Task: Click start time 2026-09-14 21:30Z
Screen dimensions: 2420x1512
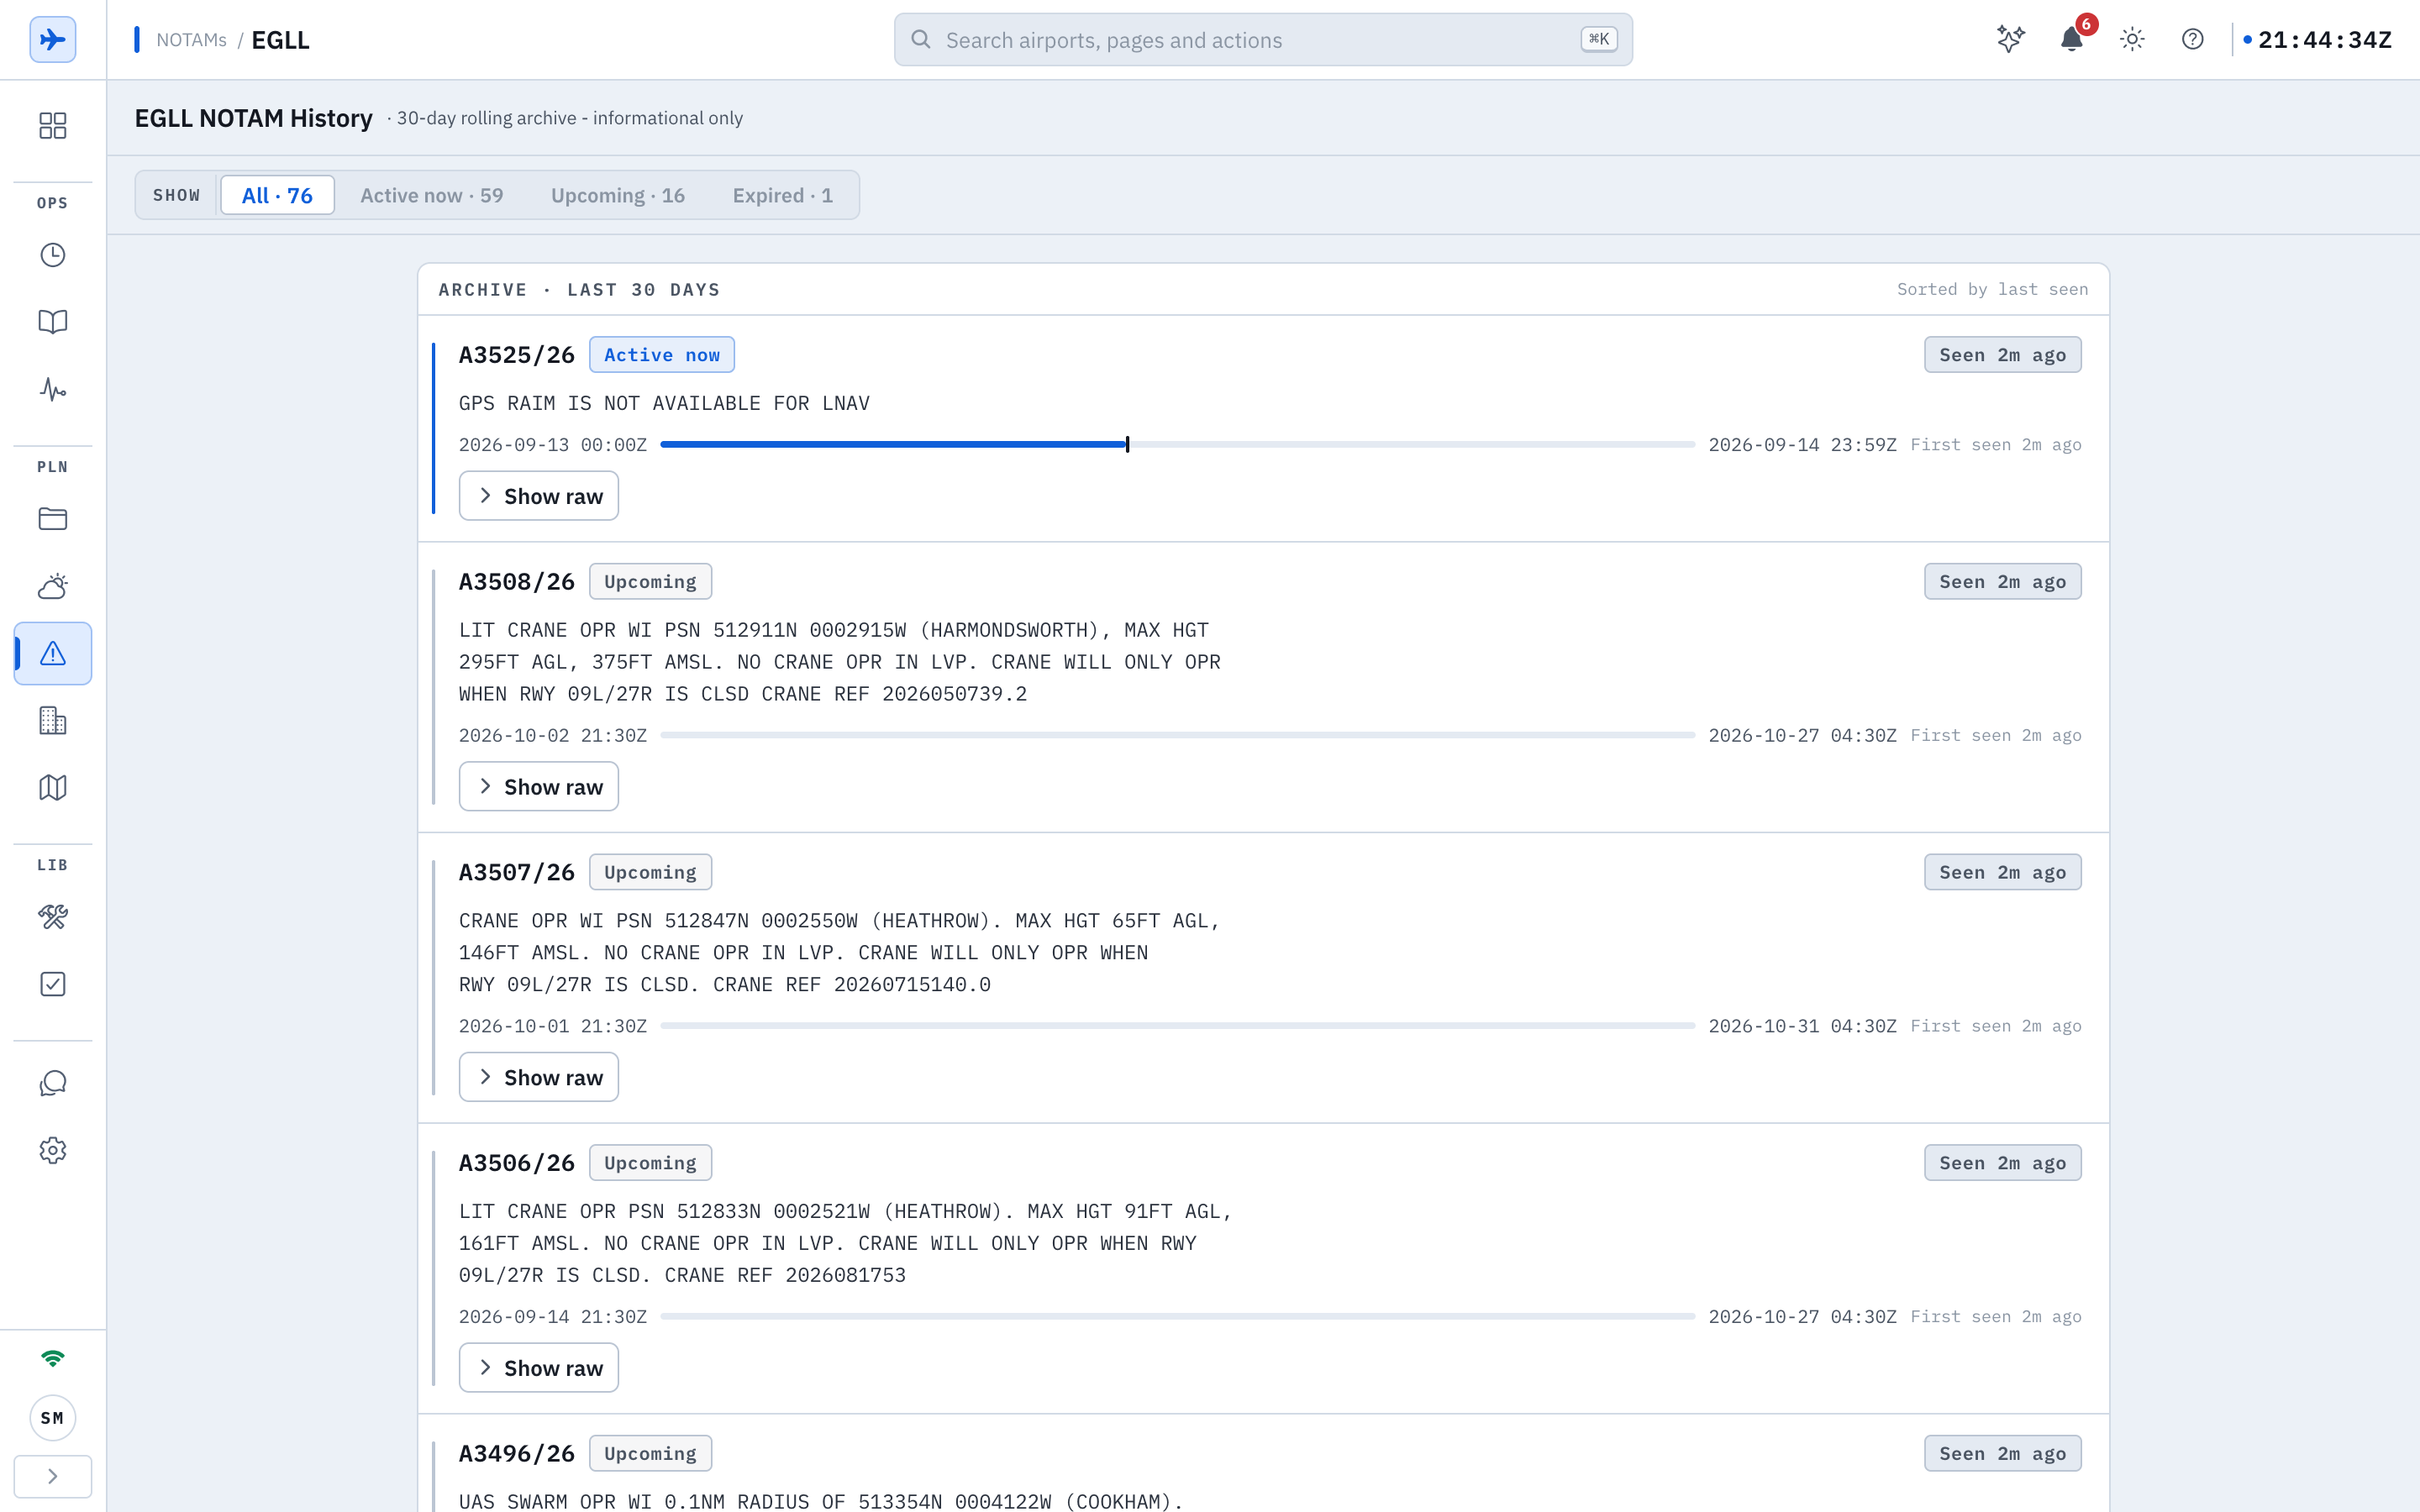Action: click(x=553, y=1317)
